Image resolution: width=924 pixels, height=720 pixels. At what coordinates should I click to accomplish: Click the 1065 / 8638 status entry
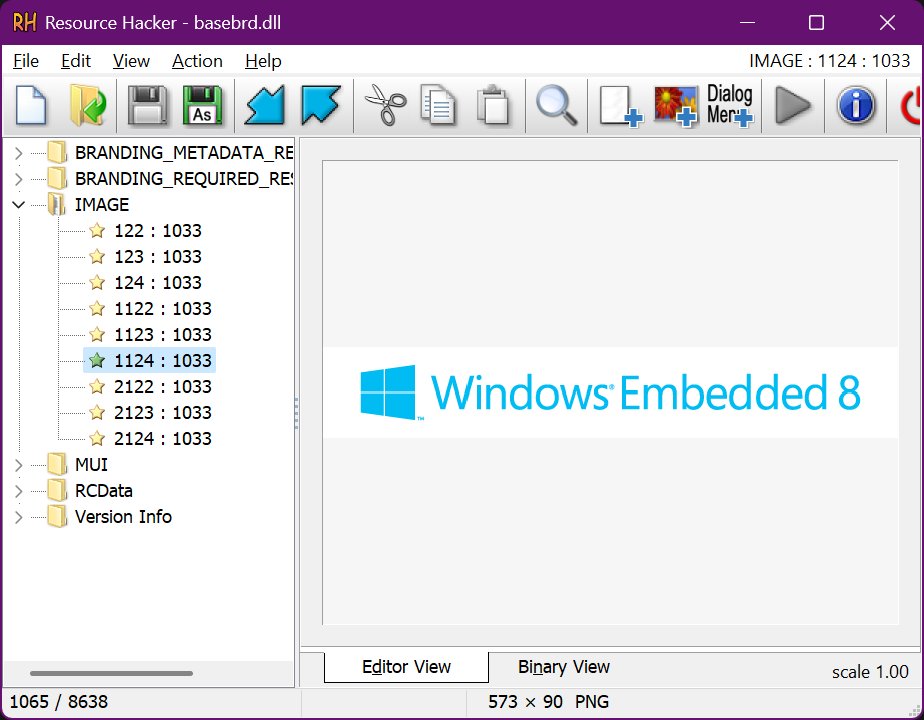[x=59, y=702]
